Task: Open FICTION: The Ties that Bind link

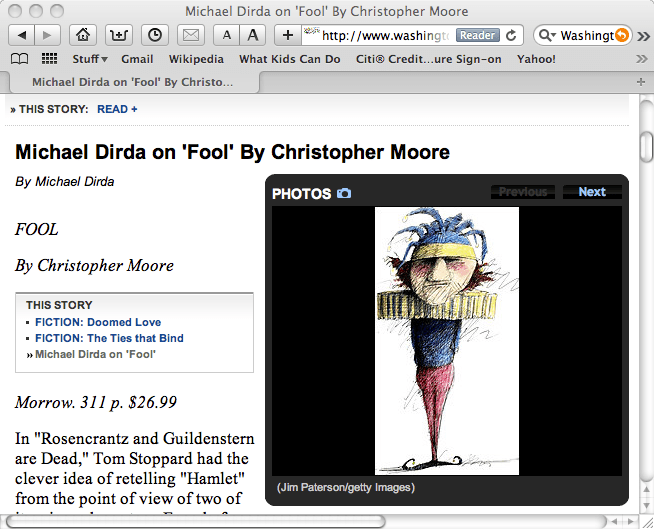Action: tap(109, 338)
